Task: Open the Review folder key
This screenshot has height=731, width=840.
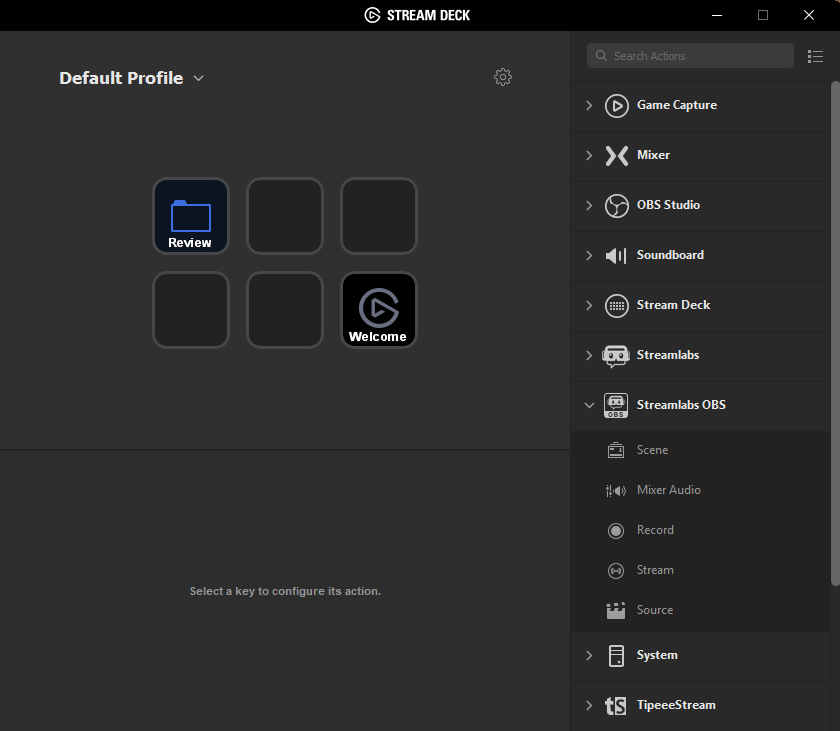Action: 191,216
